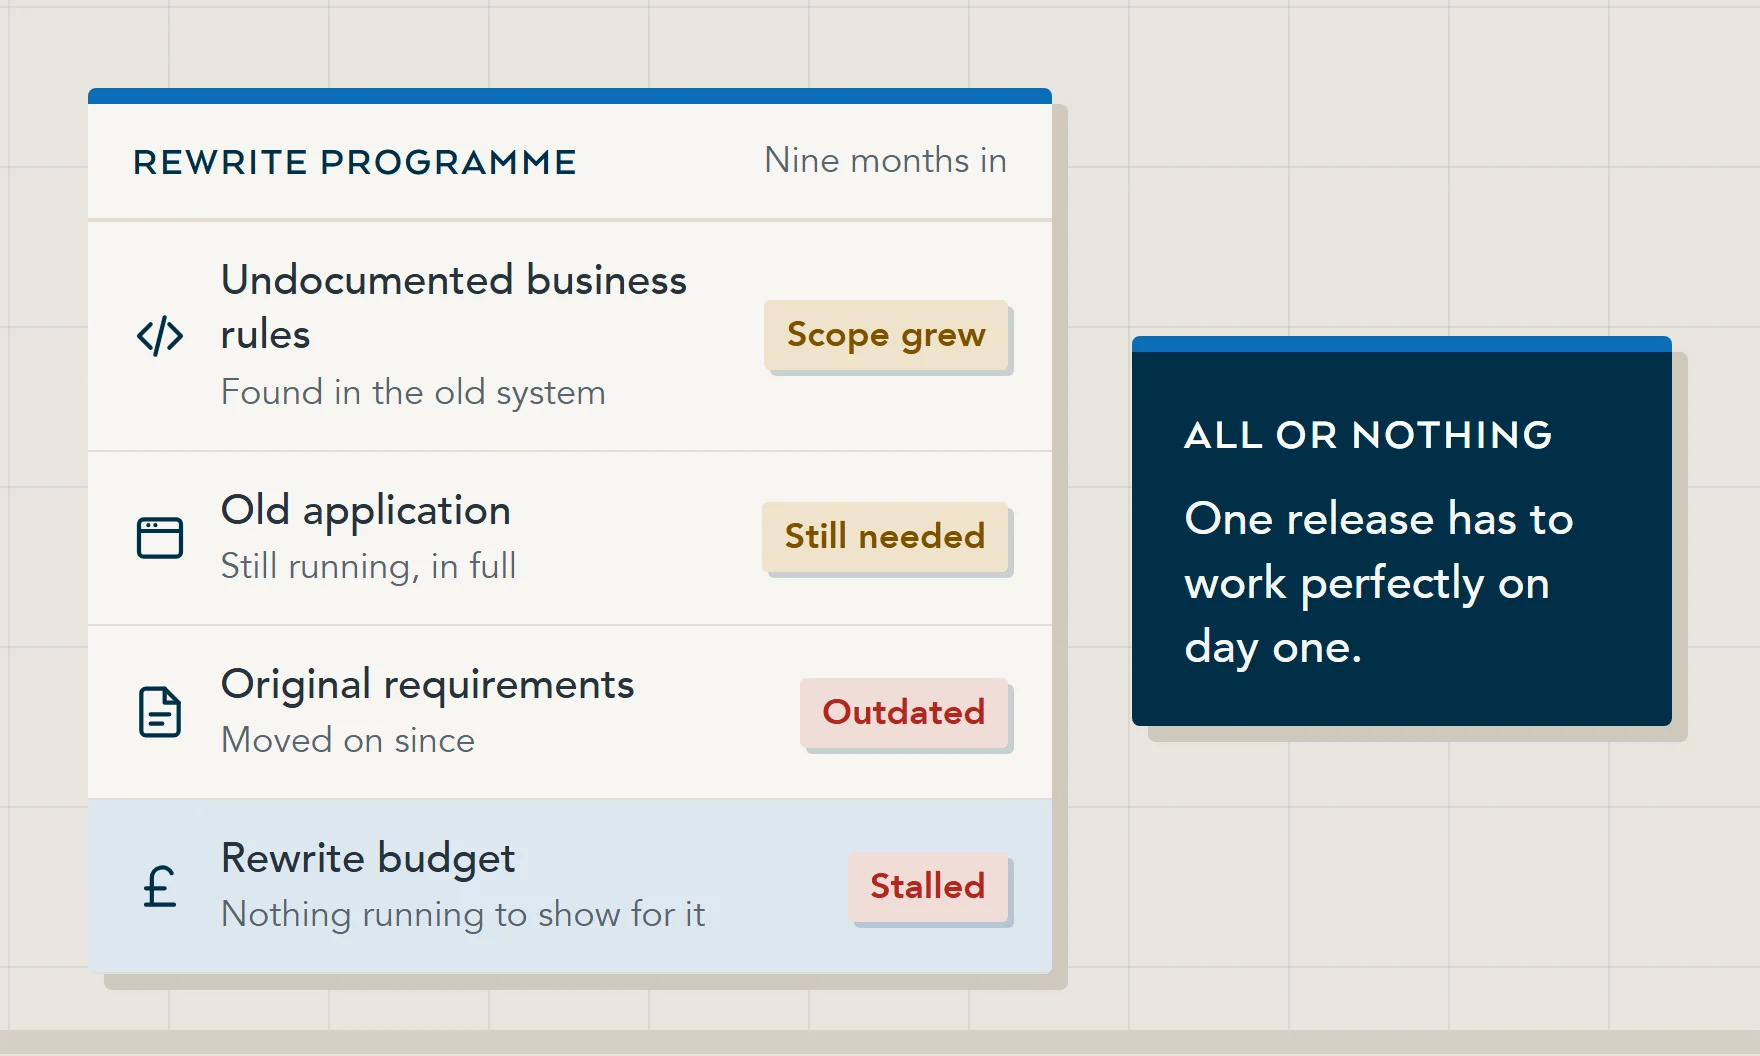Viewport: 1760px width, 1056px height.
Task: Click the browser window icon beside Old application
Action: [160, 538]
